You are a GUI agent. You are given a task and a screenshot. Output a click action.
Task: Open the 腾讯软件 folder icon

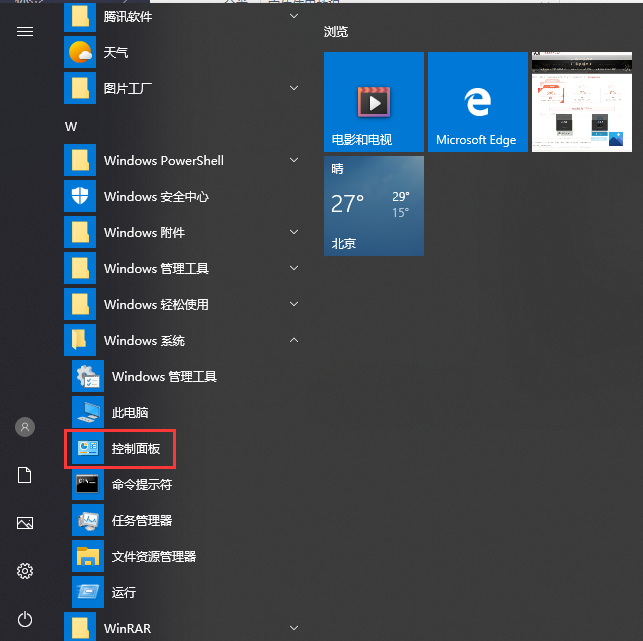point(80,17)
